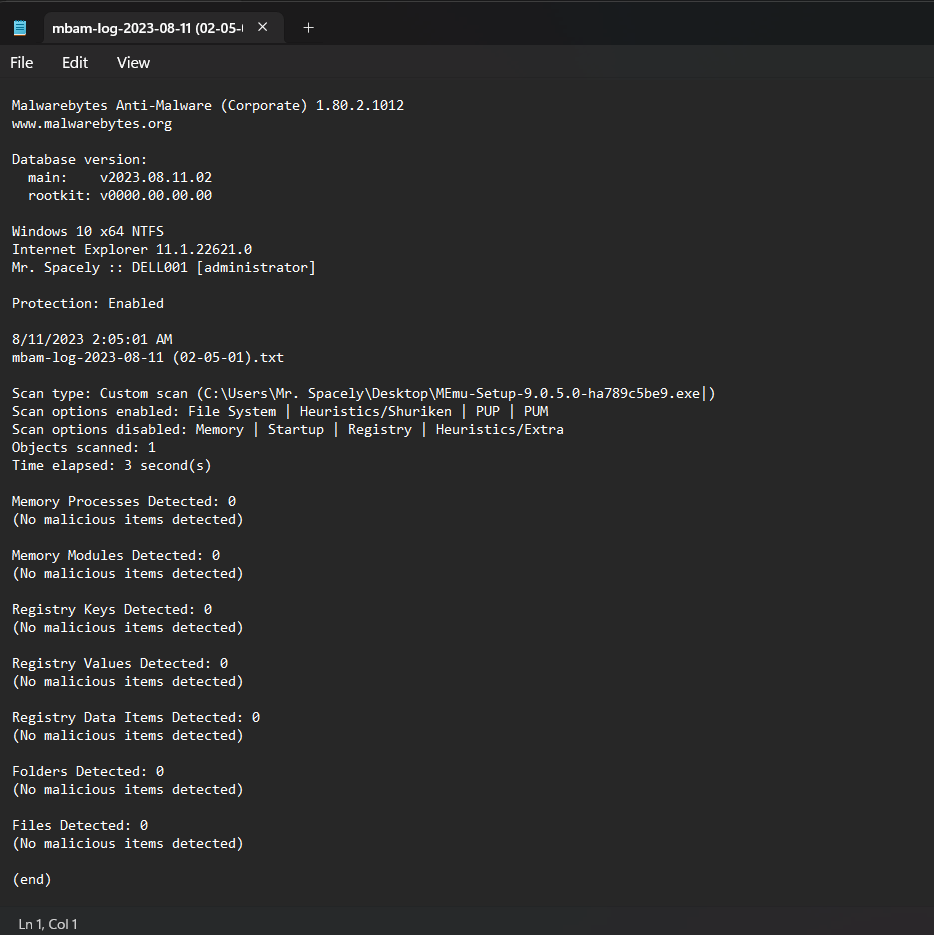The width and height of the screenshot is (934, 935).
Task: Click main database version v2023.08.11.02
Action: 120,177
